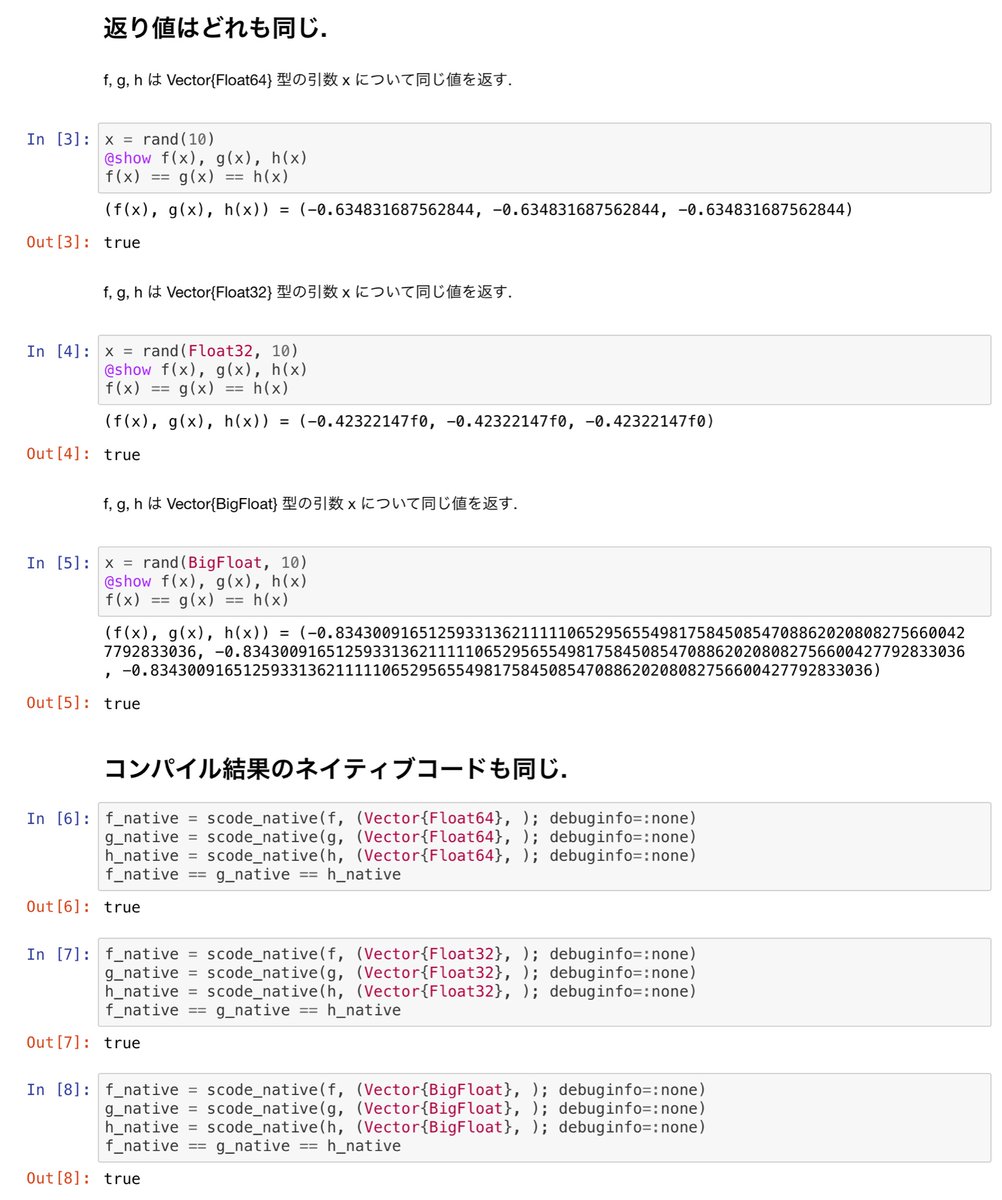Screen dimensions: 1002x1200
Task: Click the code cell In [5] editor
Action: click(x=544, y=581)
